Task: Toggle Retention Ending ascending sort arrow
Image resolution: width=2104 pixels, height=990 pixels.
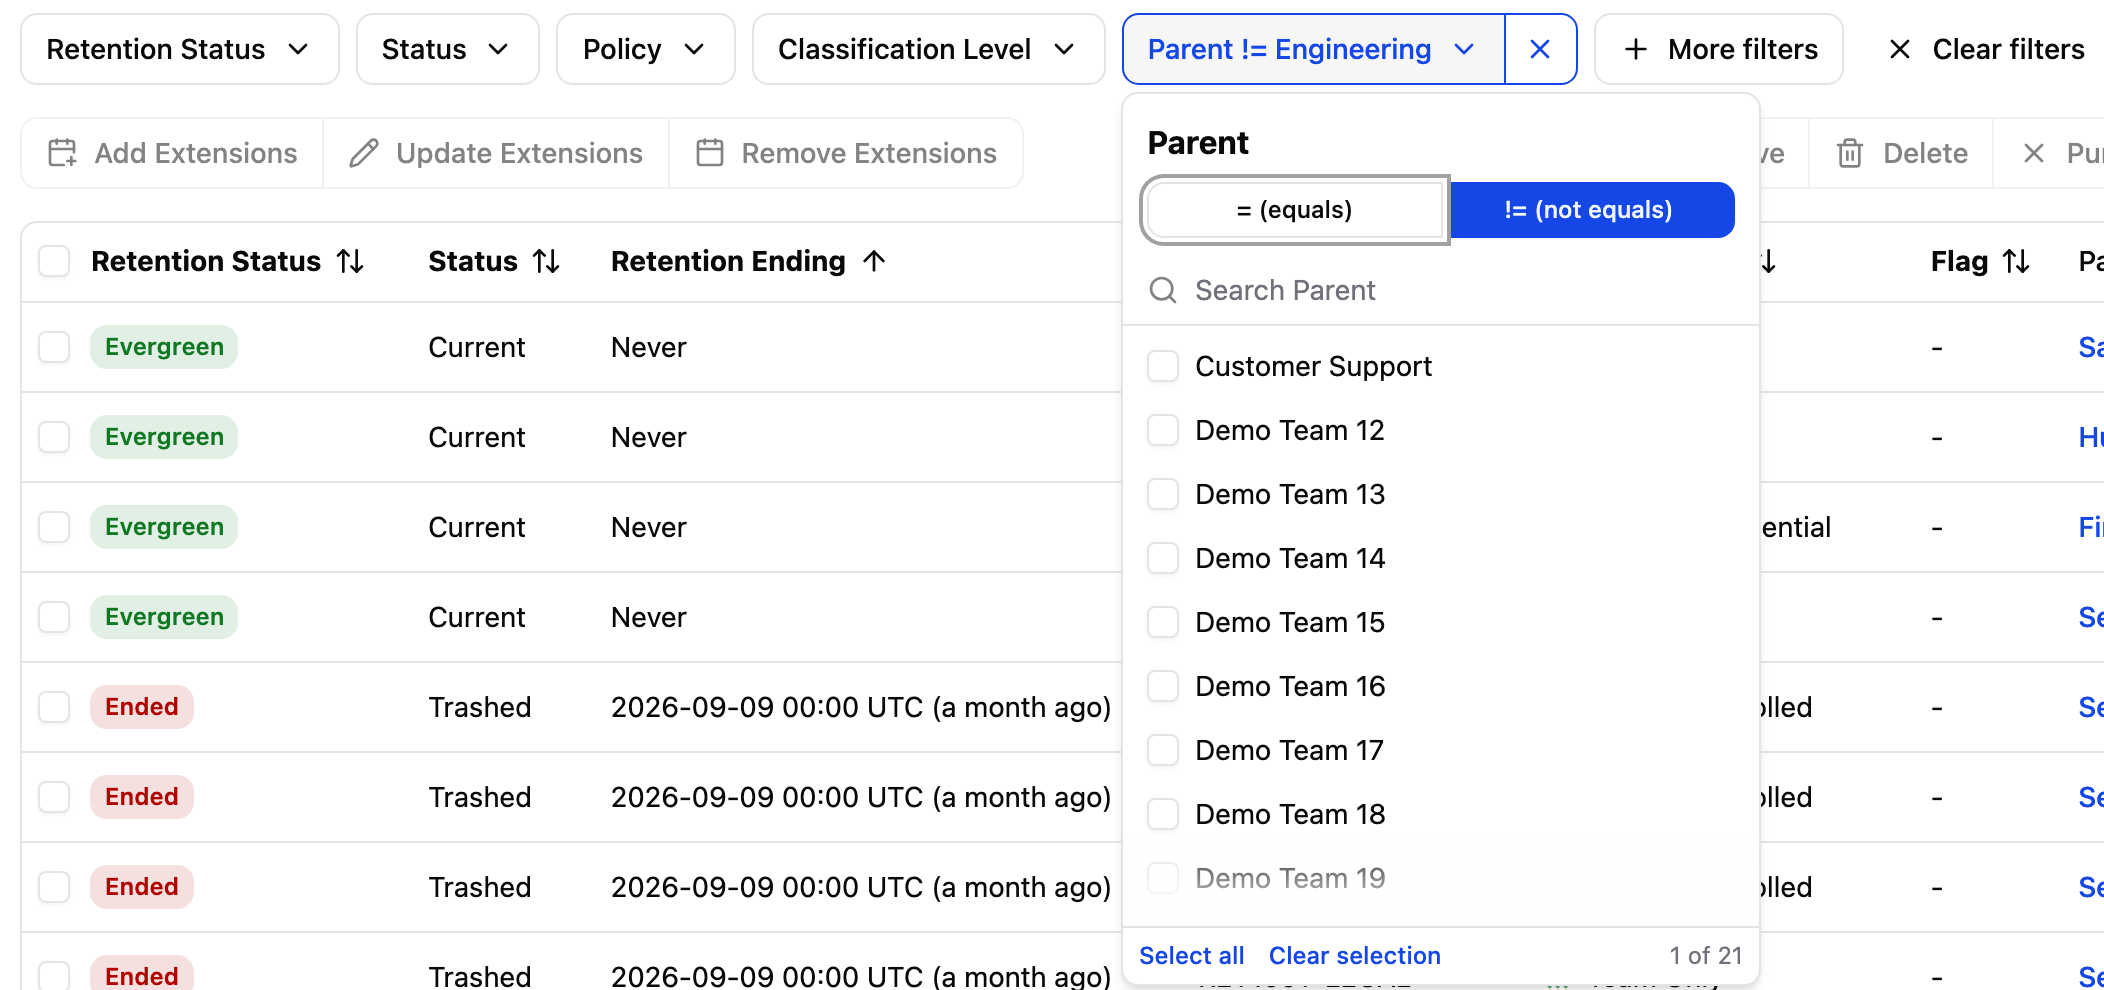Action: point(874,261)
